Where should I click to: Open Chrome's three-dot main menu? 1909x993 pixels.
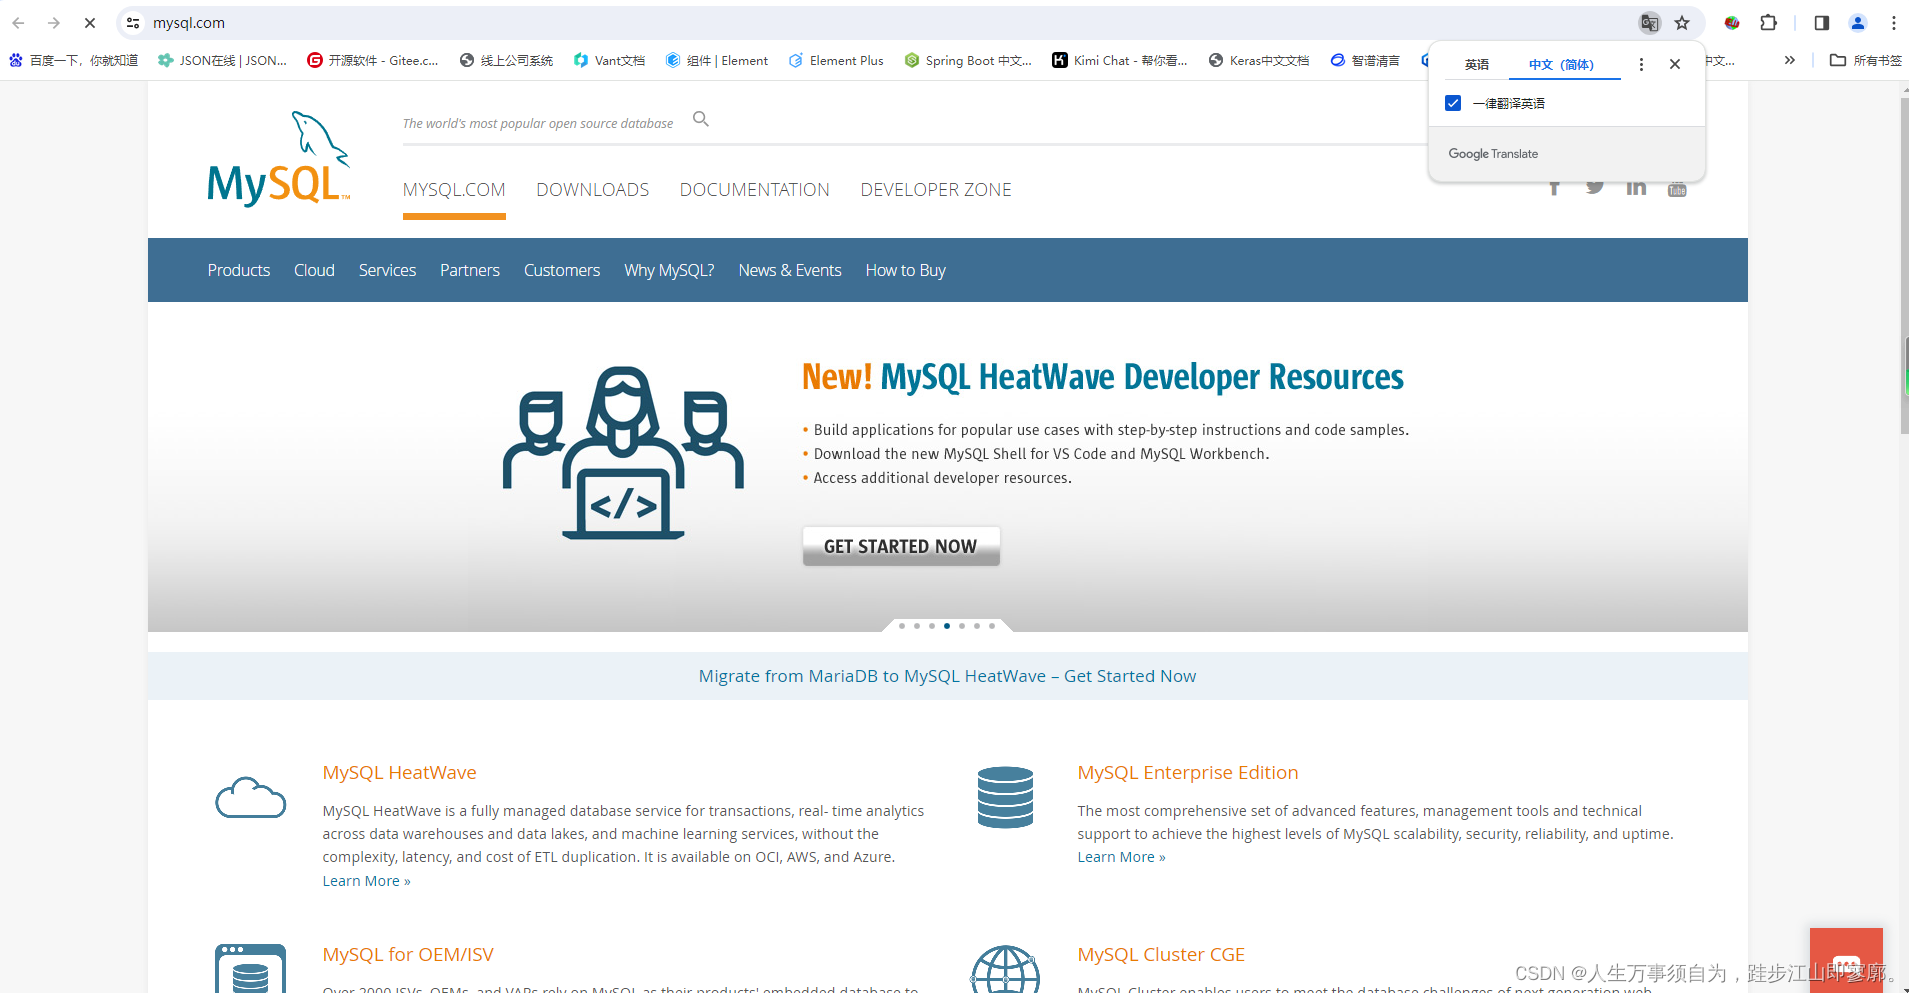[1893, 23]
